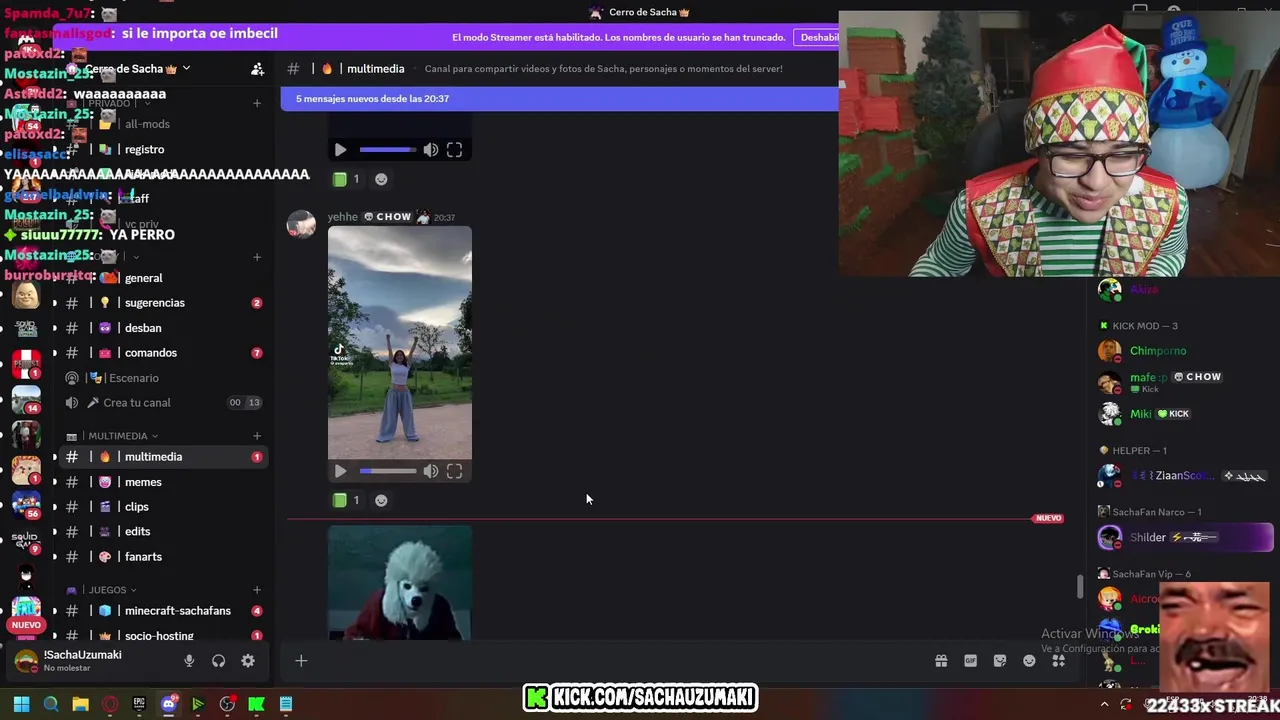Select the multimedia channel

coord(163,457)
